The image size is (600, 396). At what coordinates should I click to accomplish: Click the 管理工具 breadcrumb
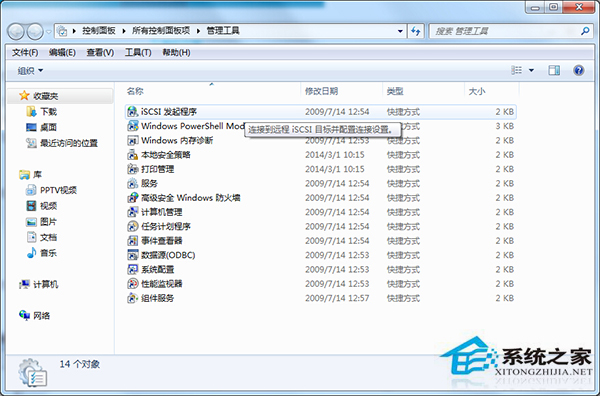[223, 31]
